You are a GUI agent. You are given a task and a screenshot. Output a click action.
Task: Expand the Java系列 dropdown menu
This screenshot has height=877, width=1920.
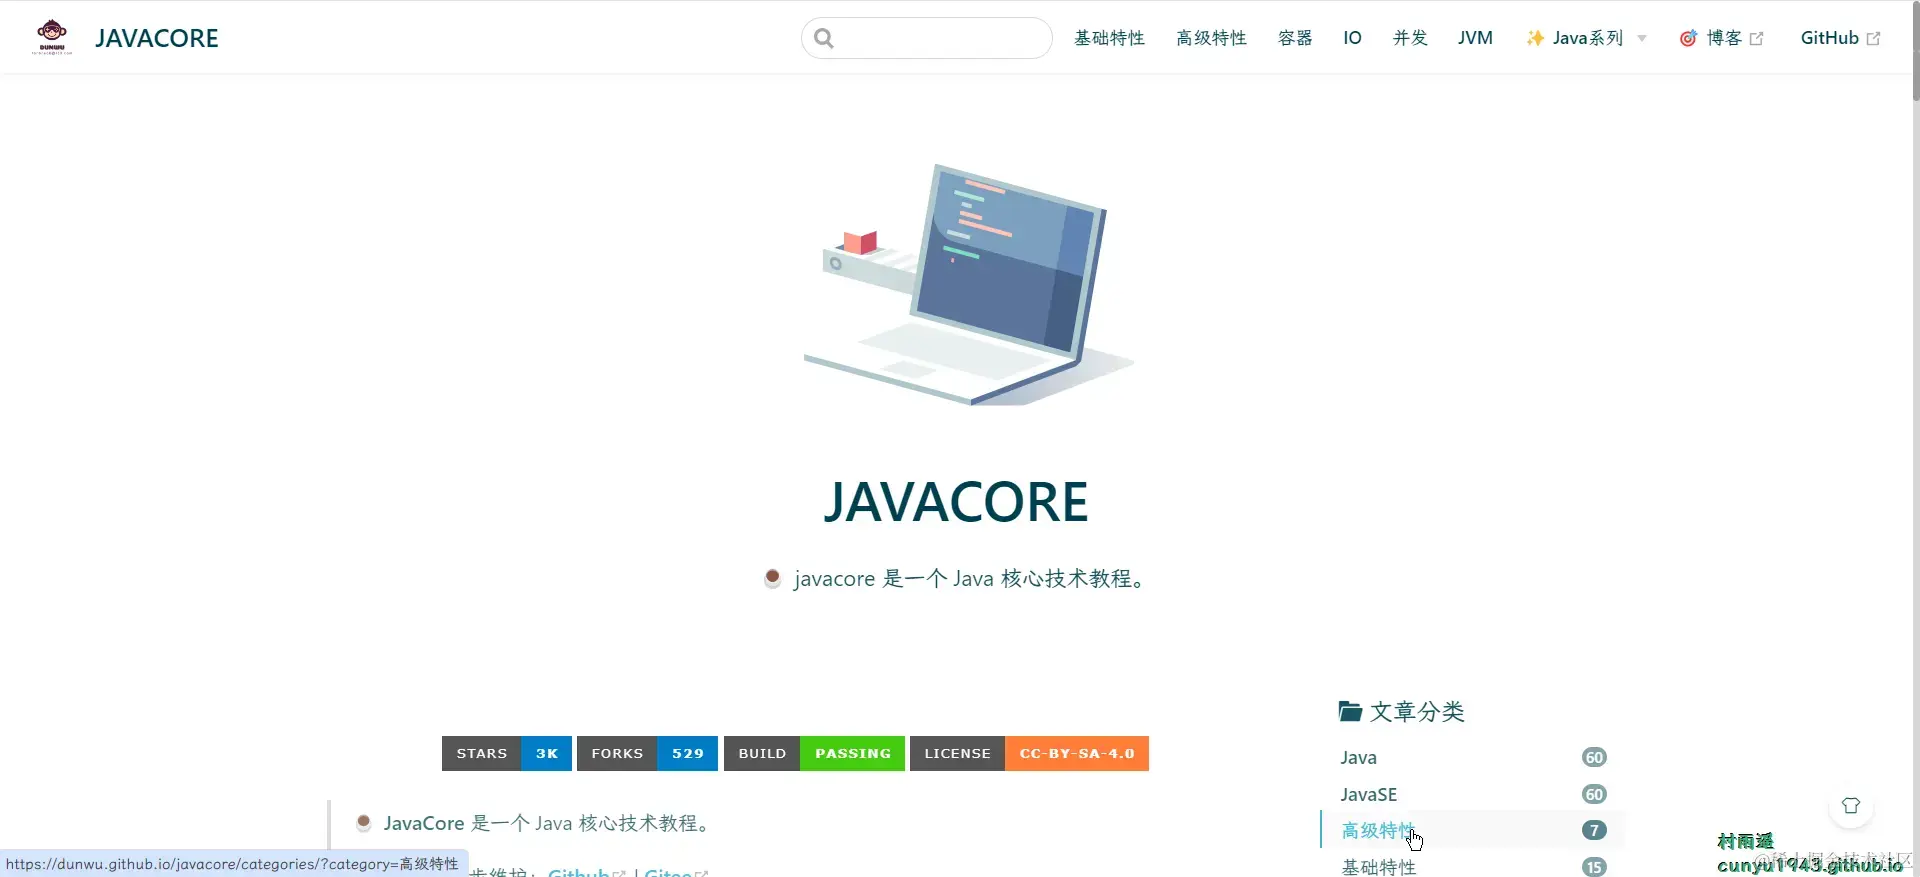(x=1586, y=38)
